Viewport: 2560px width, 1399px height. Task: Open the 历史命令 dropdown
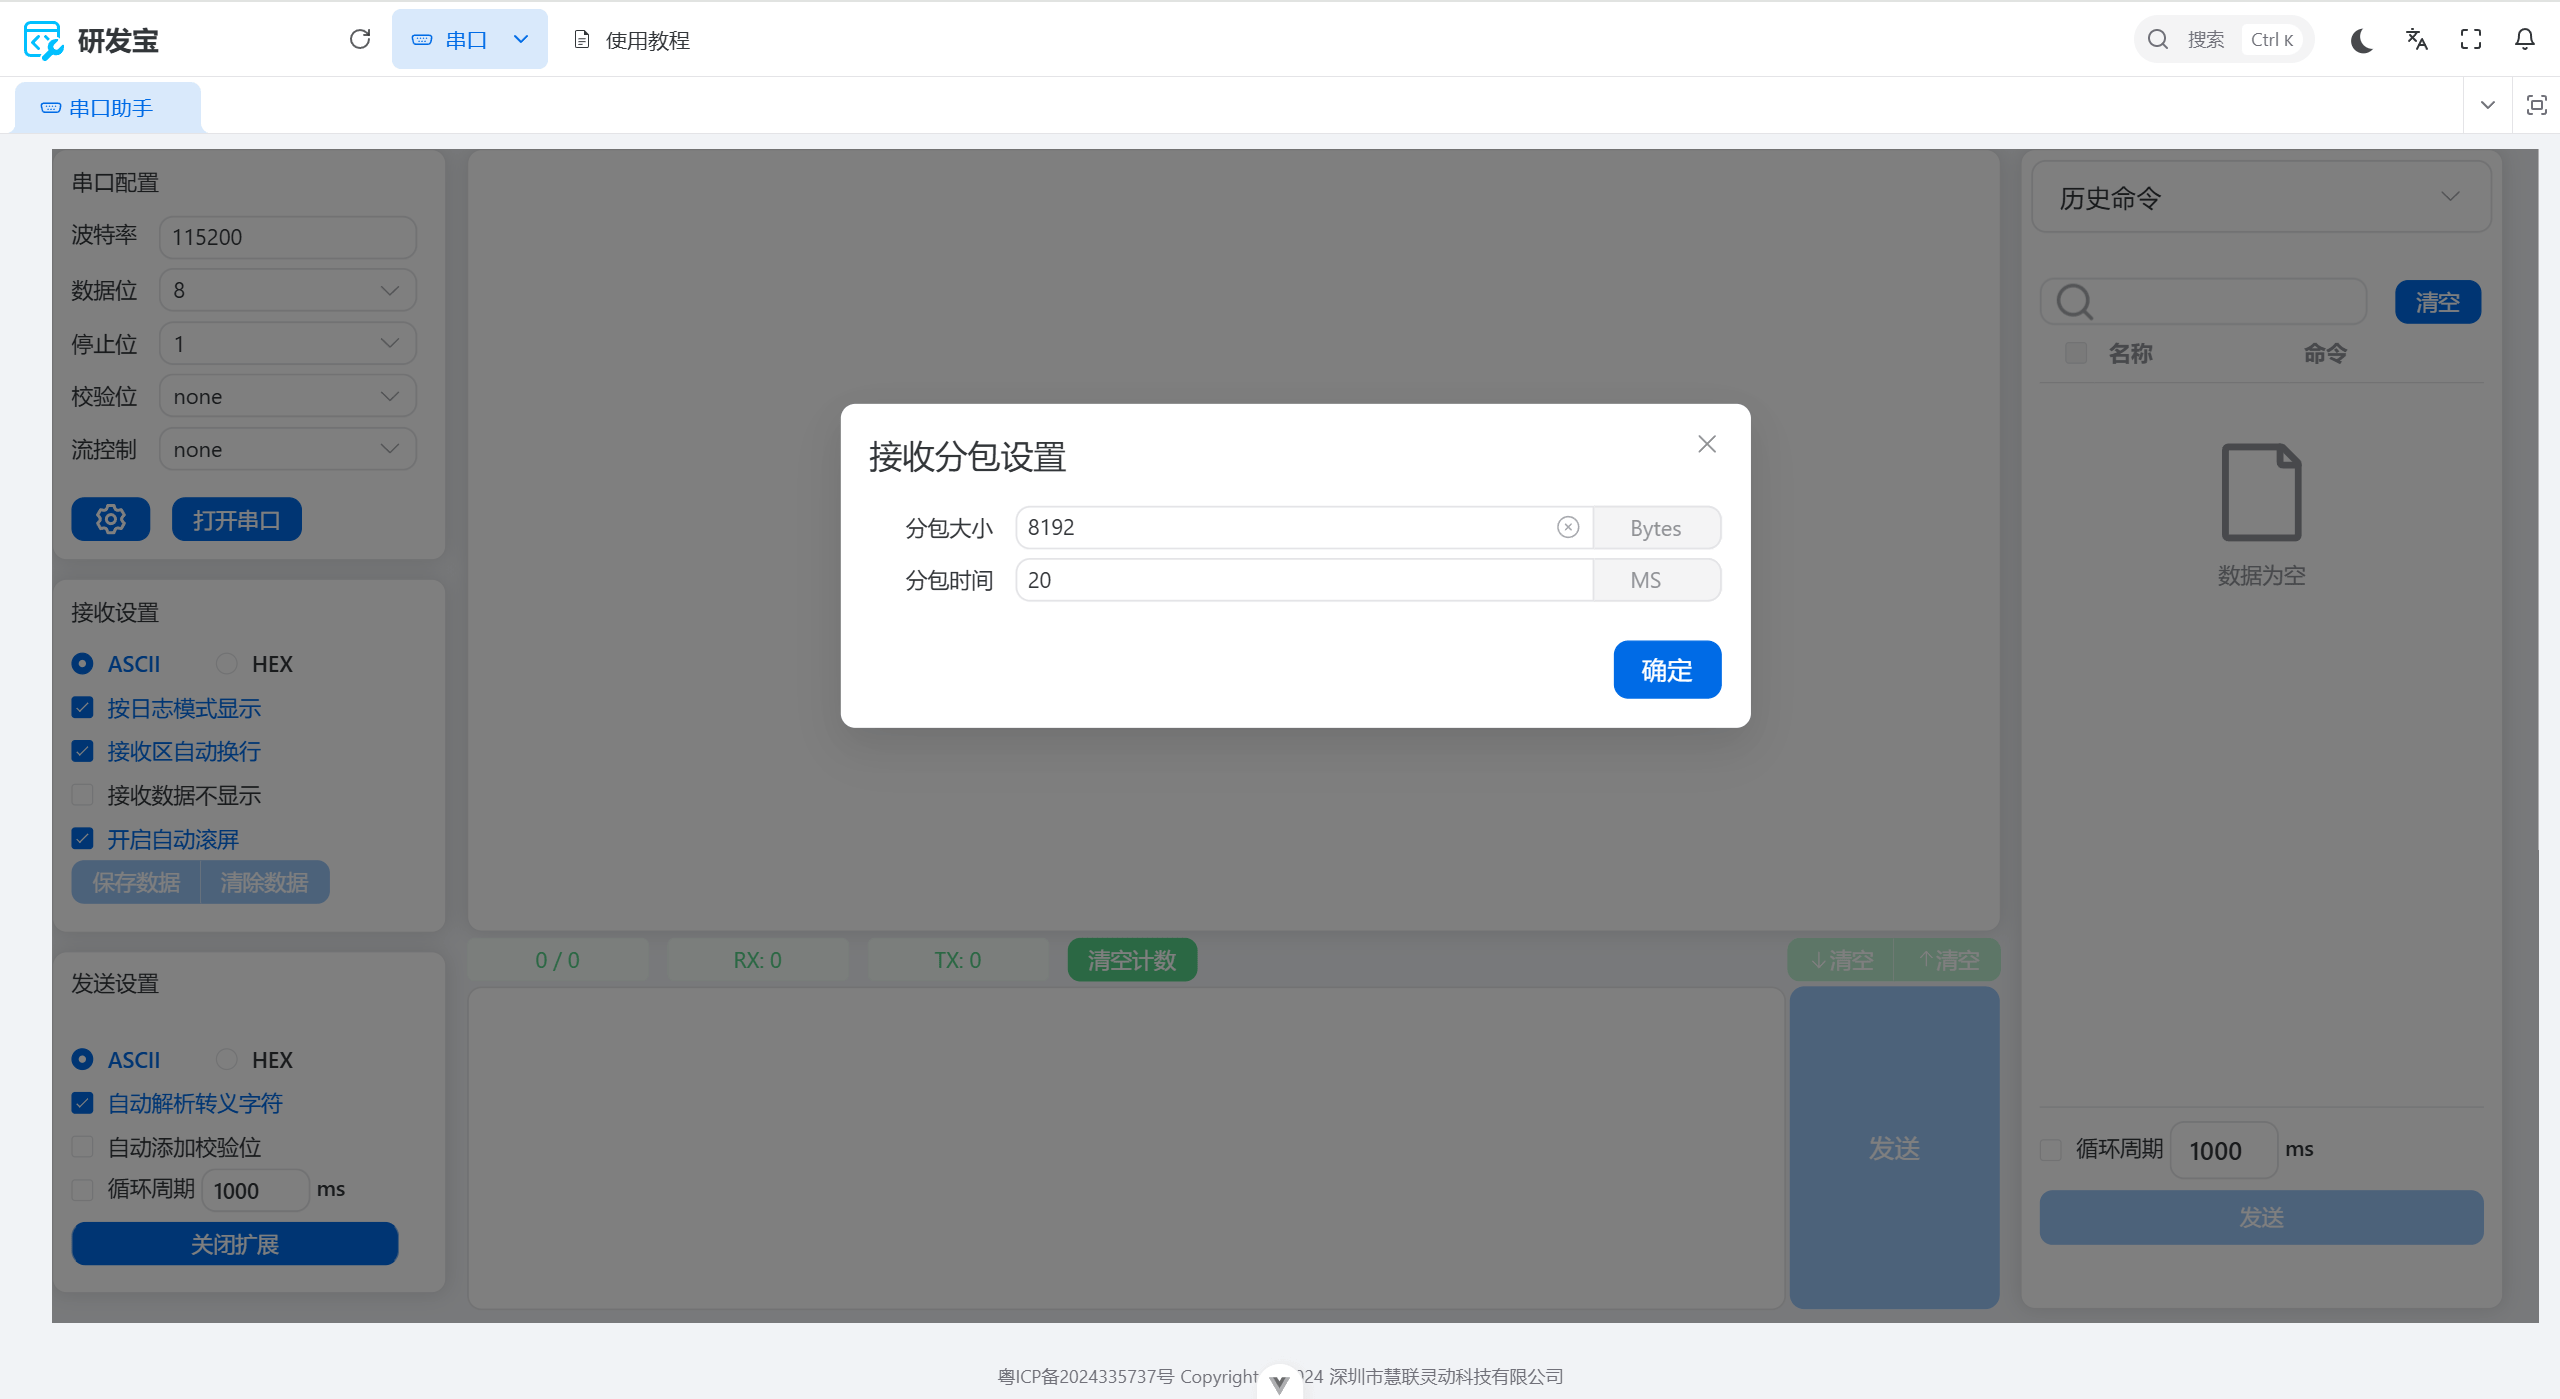pos(2260,197)
